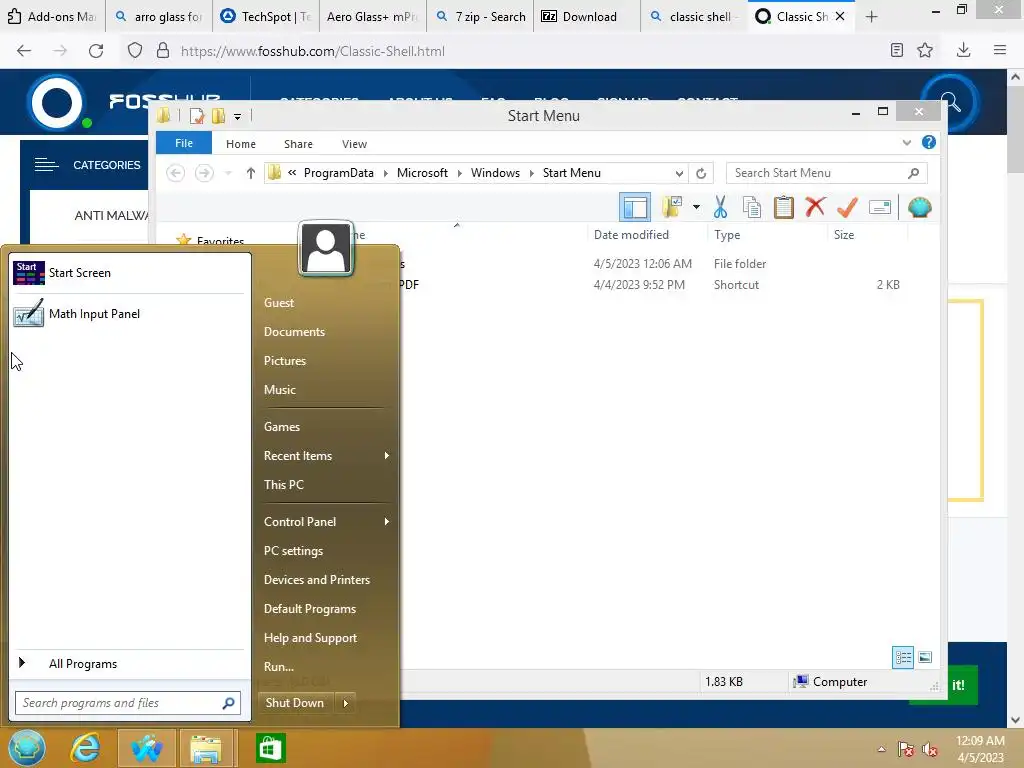This screenshot has height=768, width=1024.
Task: Click the orange checkmark Properties icon
Action: [x=847, y=207]
